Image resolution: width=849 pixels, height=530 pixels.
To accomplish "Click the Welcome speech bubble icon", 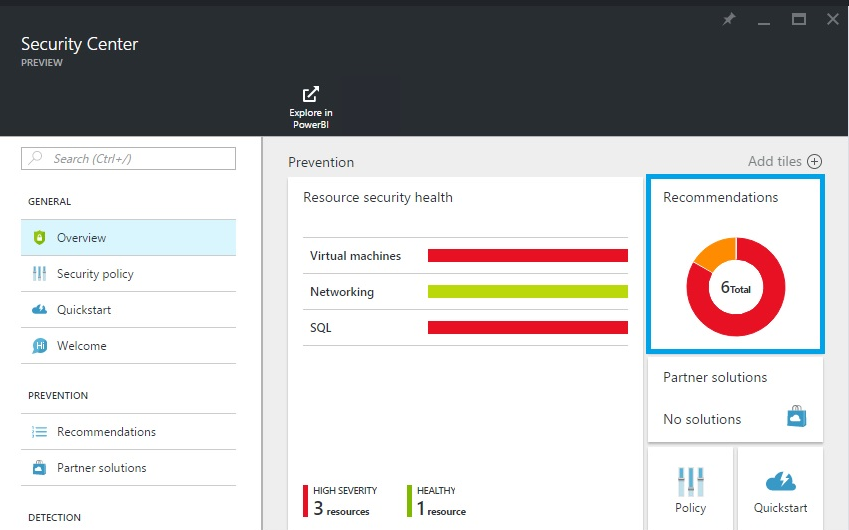I will coord(40,346).
